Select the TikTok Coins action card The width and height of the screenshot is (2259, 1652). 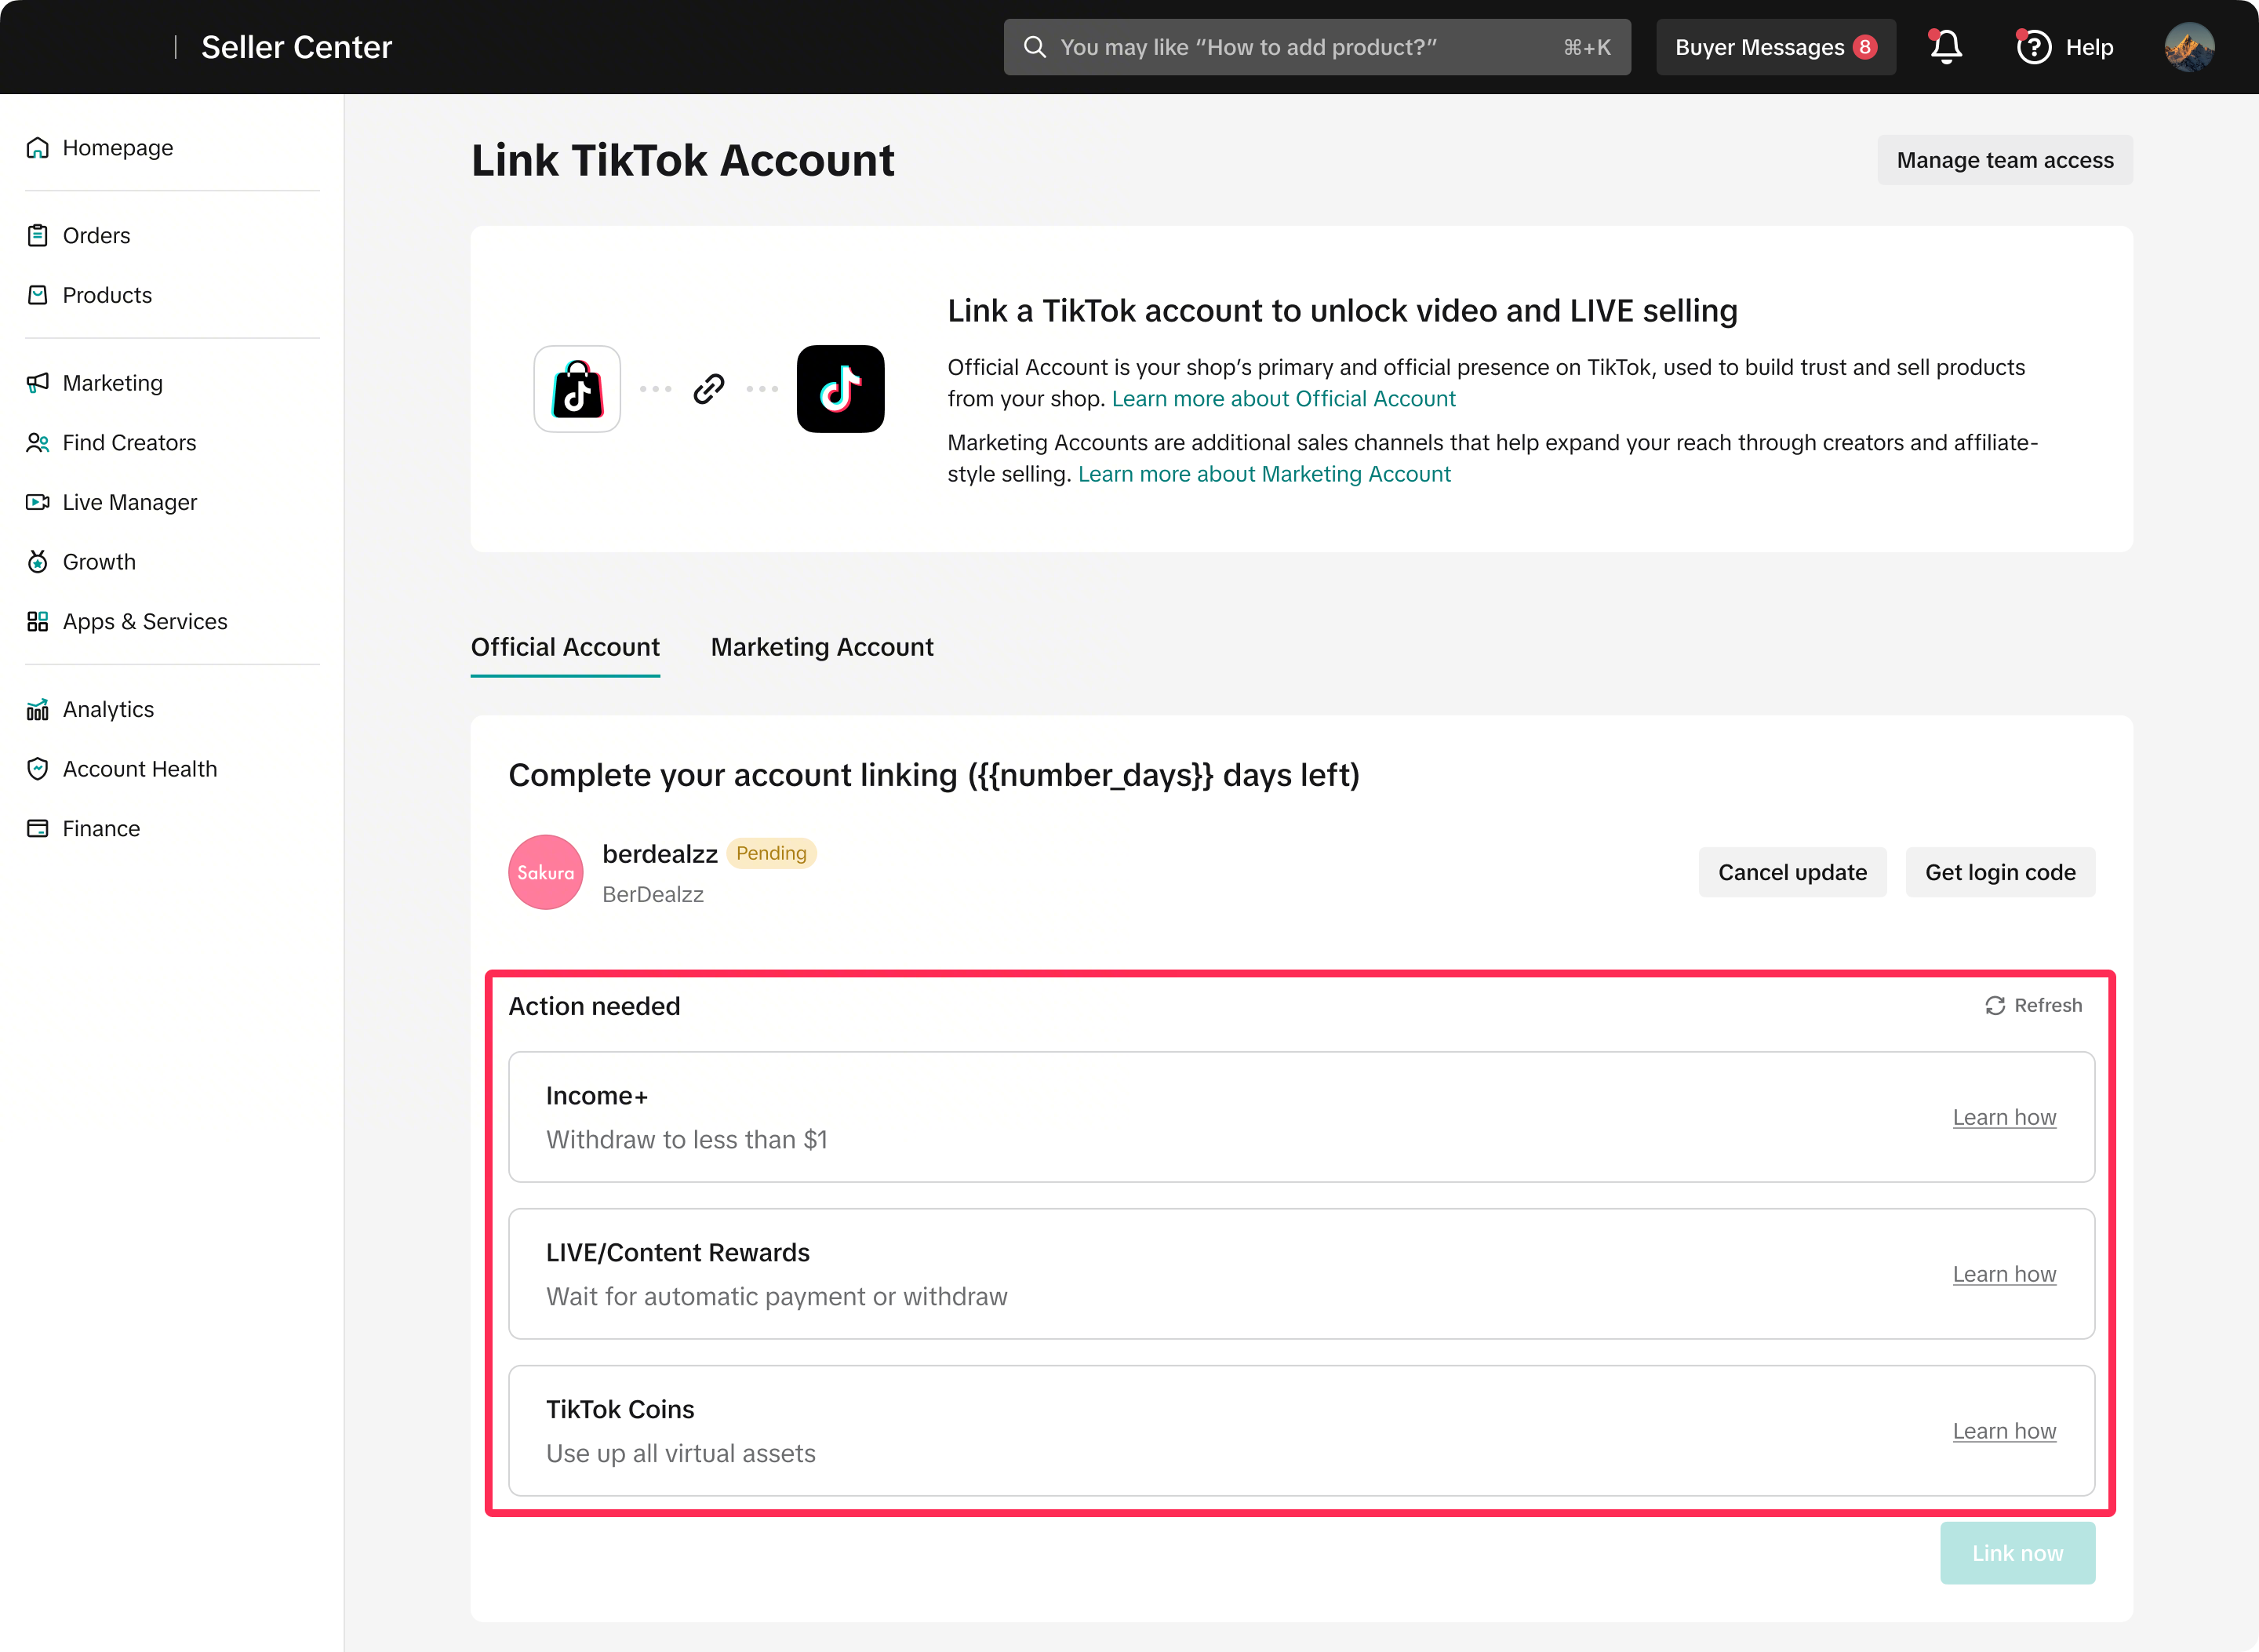pyautogui.click(x=1301, y=1431)
